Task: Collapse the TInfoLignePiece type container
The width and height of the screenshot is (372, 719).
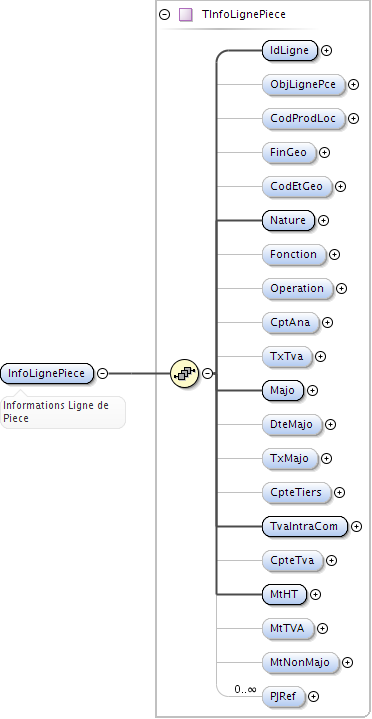Action: click(164, 15)
